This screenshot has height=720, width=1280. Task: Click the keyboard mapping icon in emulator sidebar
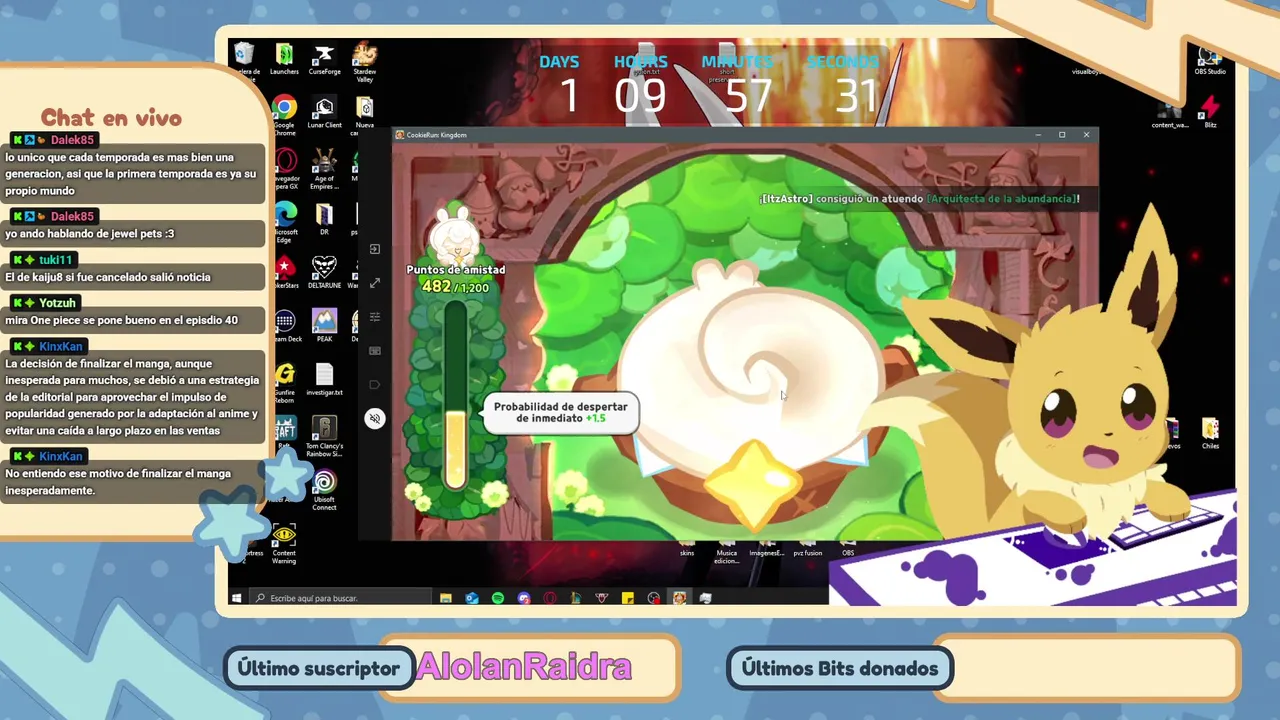tap(375, 351)
